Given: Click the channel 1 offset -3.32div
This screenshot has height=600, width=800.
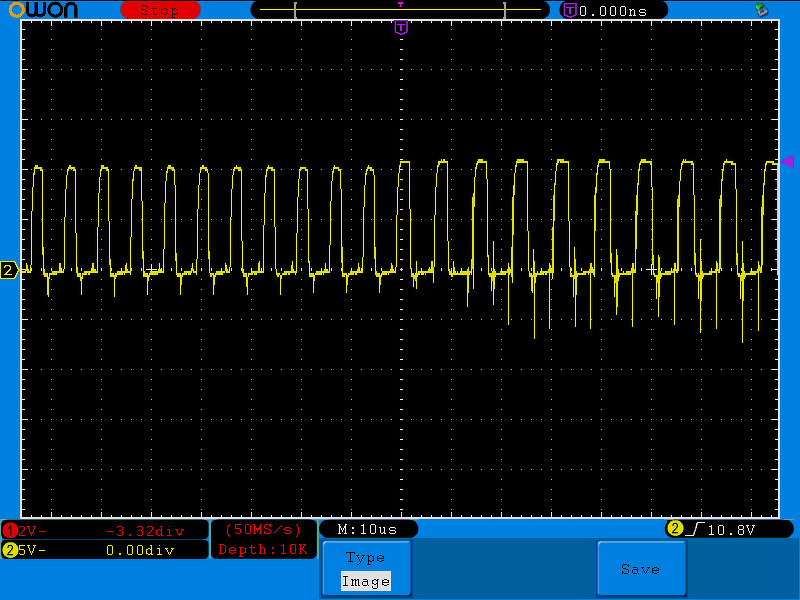Looking at the screenshot, I should click(145, 532).
